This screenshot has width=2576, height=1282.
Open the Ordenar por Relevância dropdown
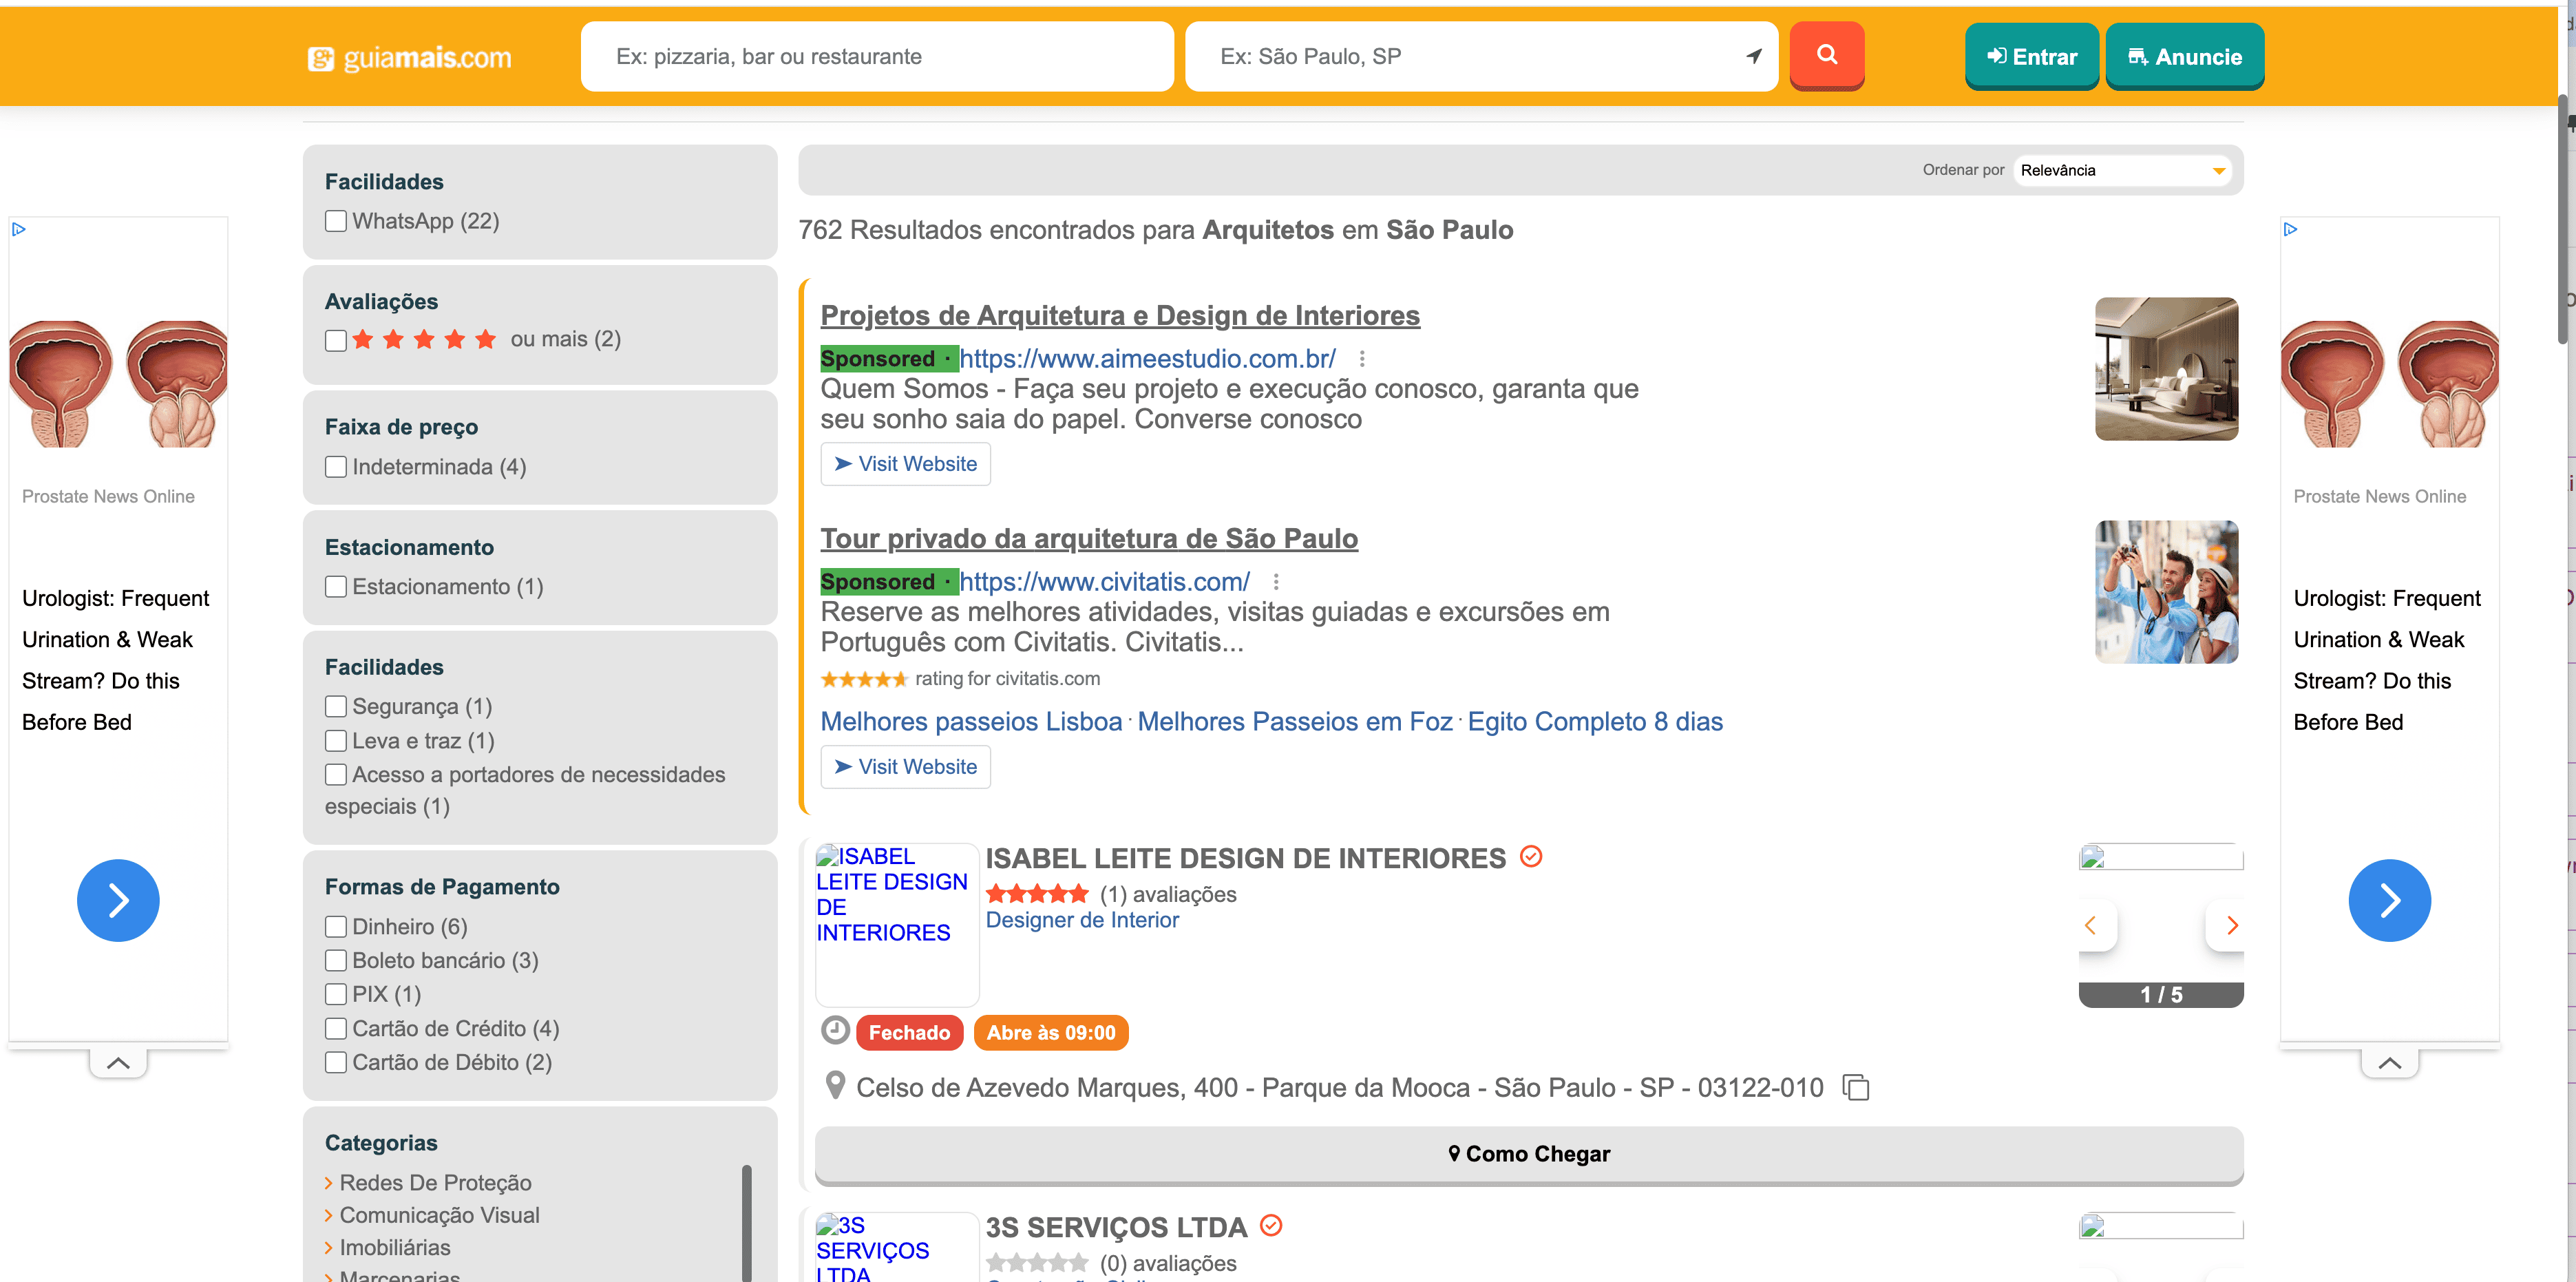(2121, 170)
